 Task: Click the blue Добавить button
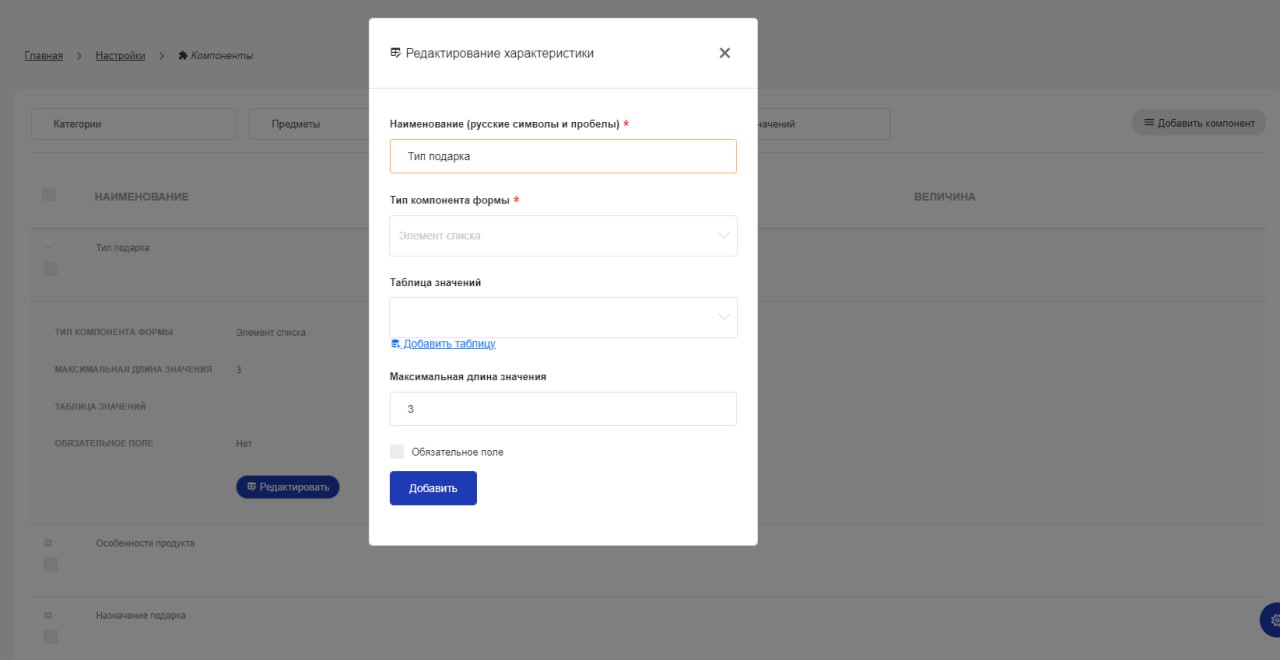(433, 488)
